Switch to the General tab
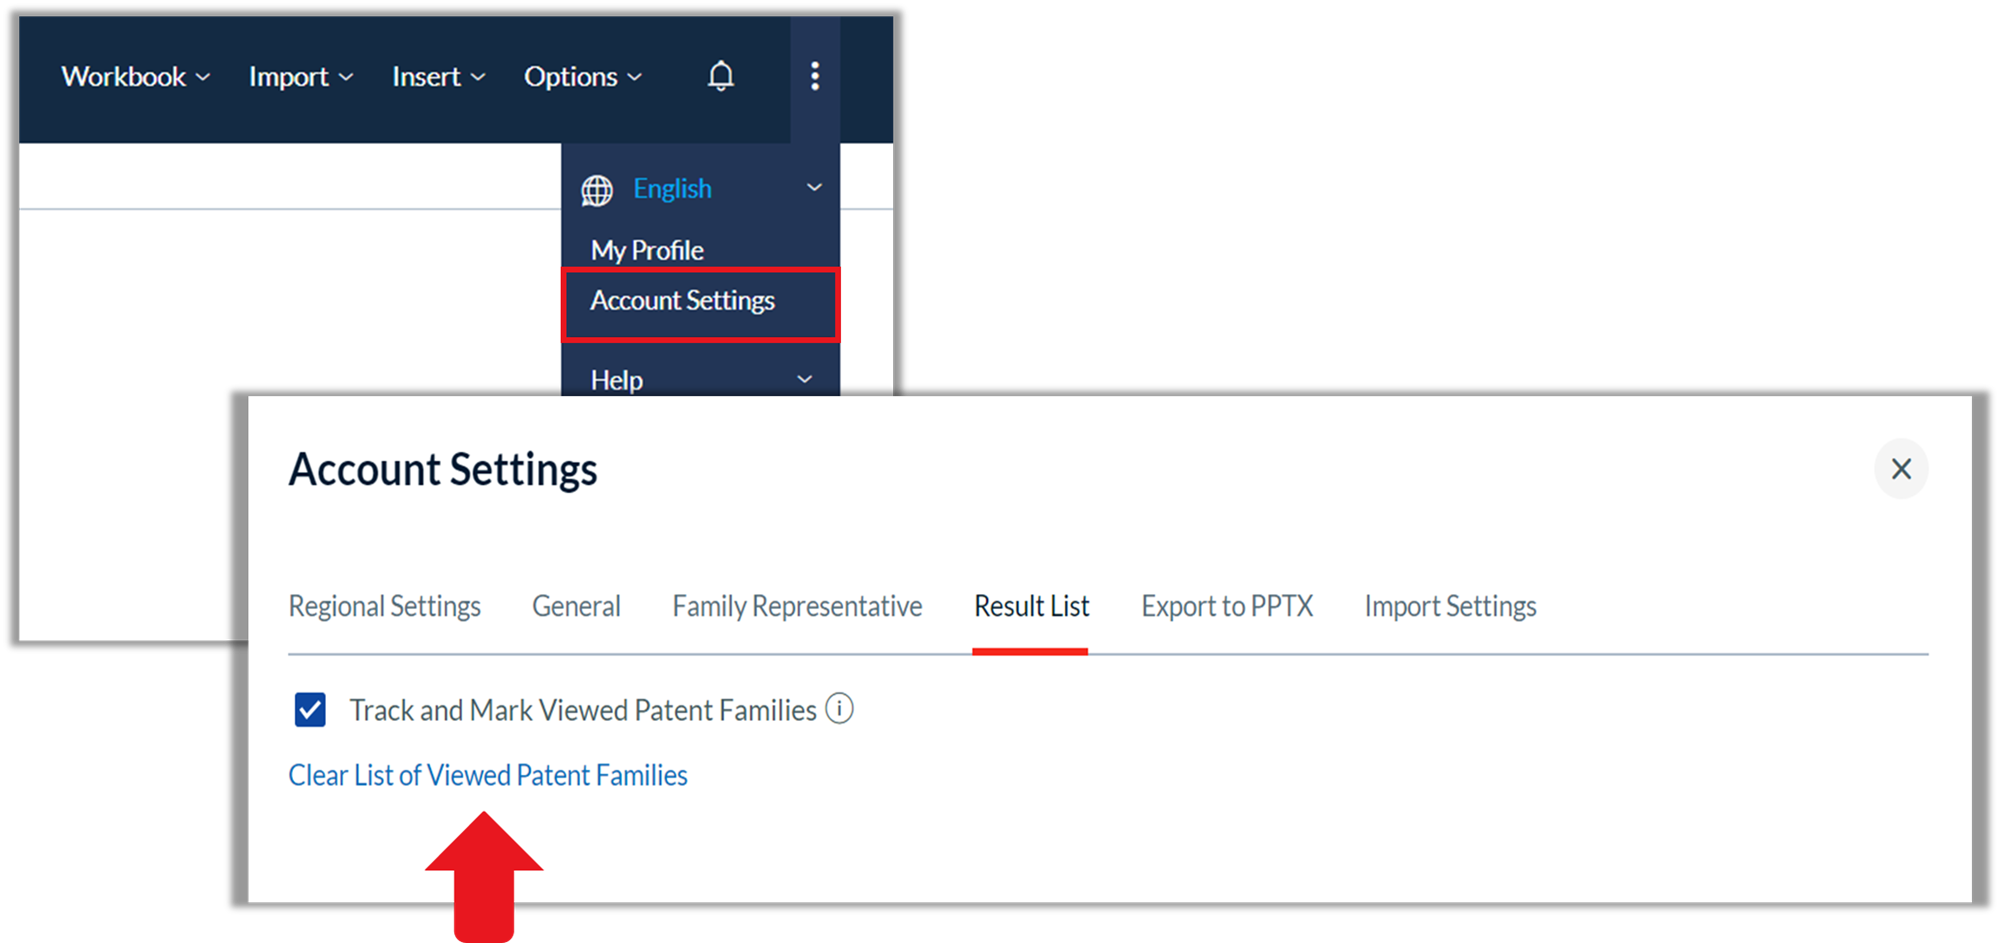Viewport: 2000px width, 943px height. [576, 606]
